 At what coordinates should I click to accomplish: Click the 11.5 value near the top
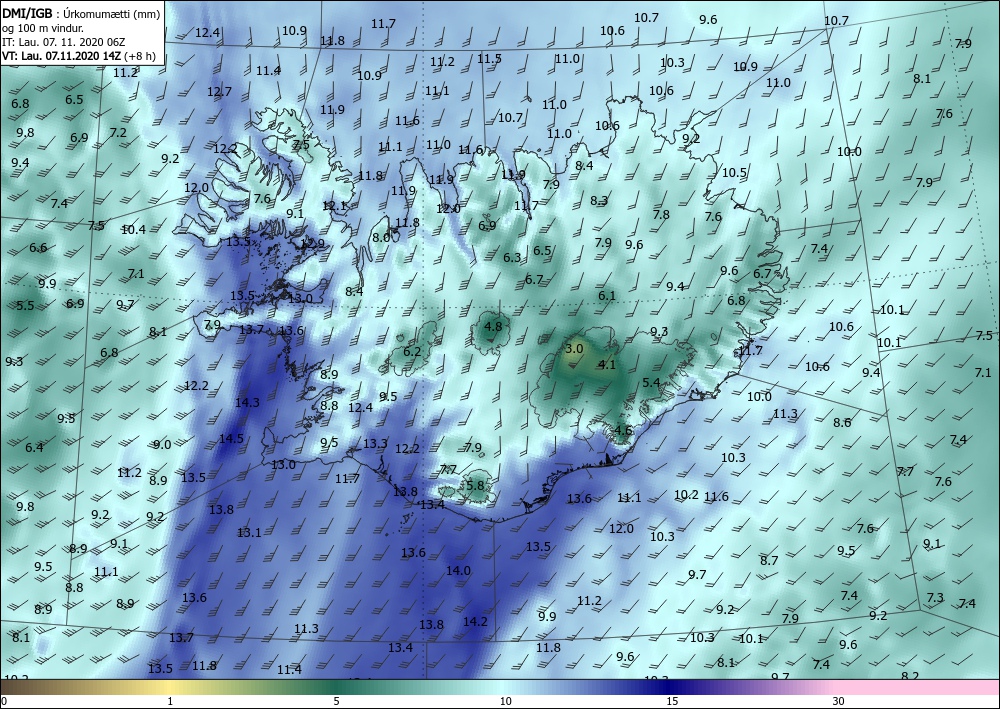pos(489,59)
